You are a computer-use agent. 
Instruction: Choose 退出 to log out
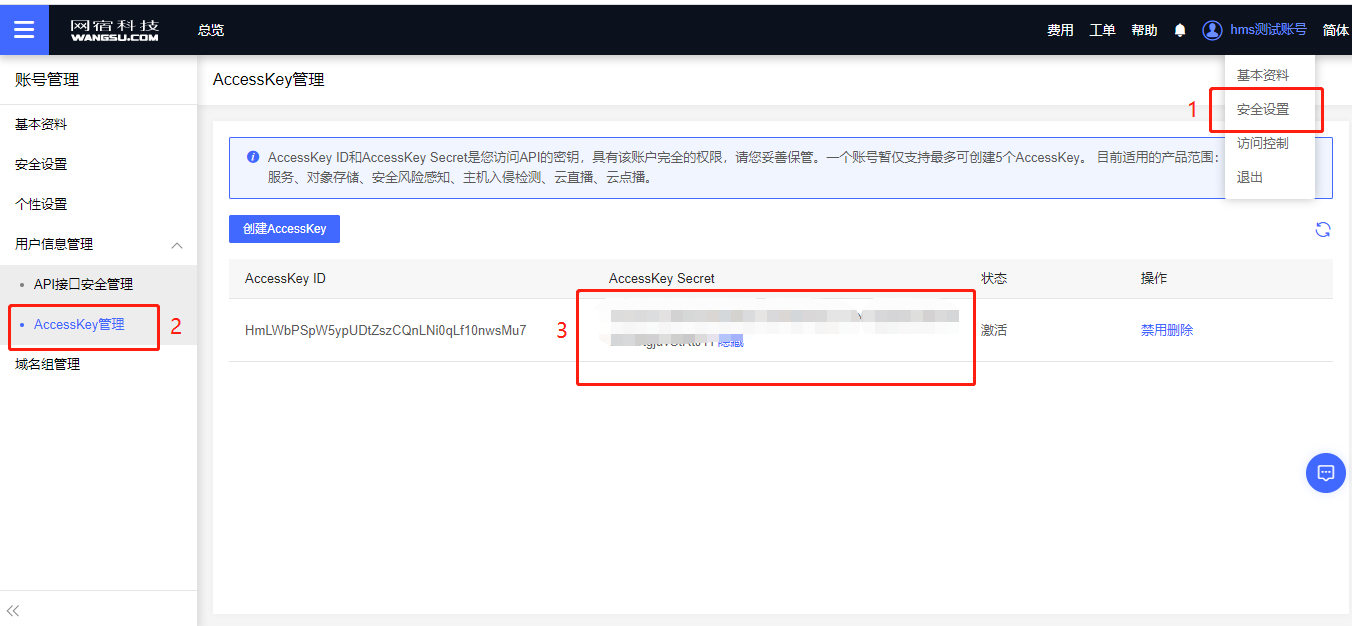tap(1250, 177)
